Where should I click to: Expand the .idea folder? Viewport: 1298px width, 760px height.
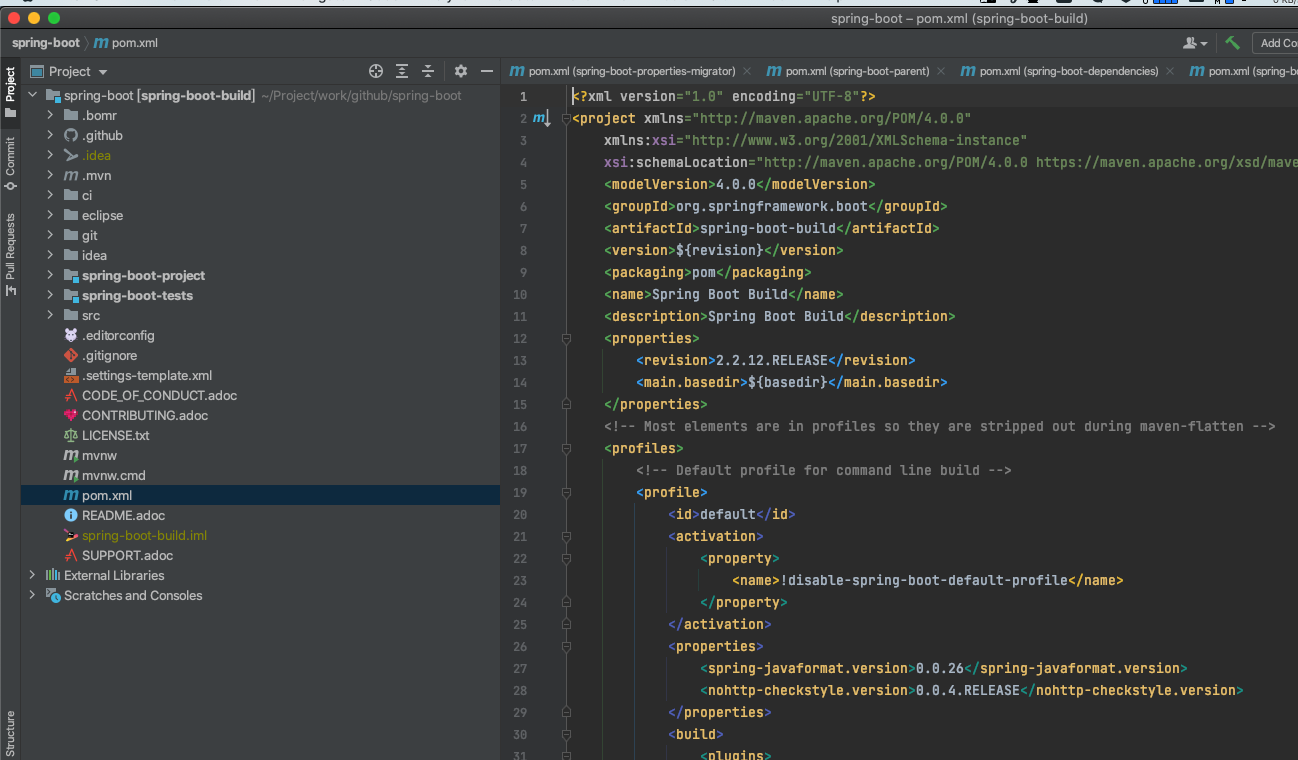[50, 155]
